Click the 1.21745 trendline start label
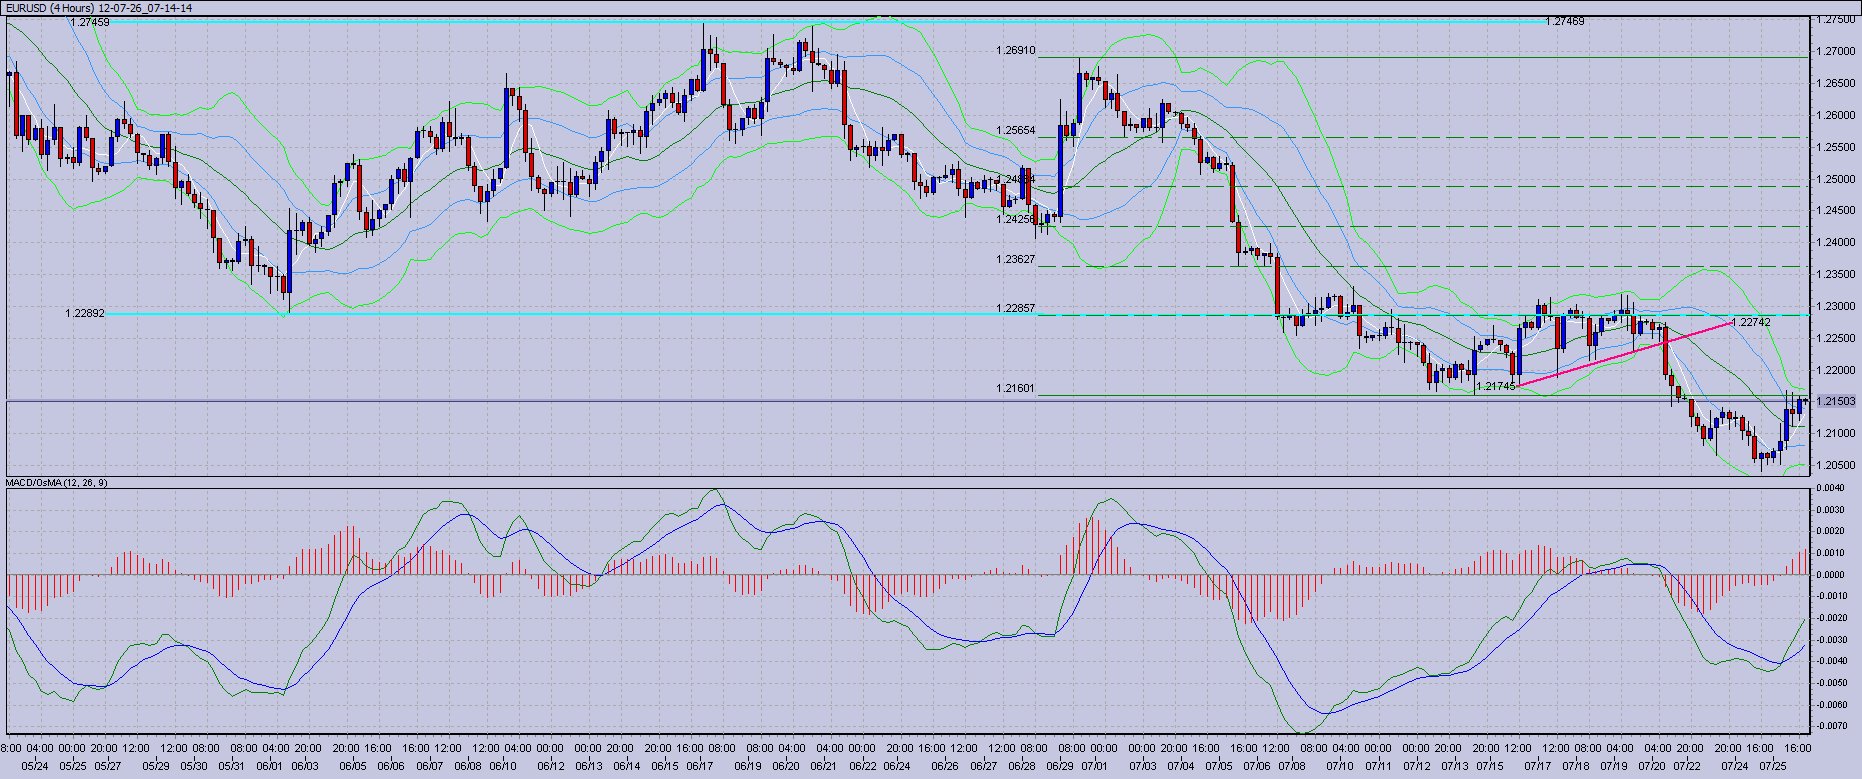 1496,386
